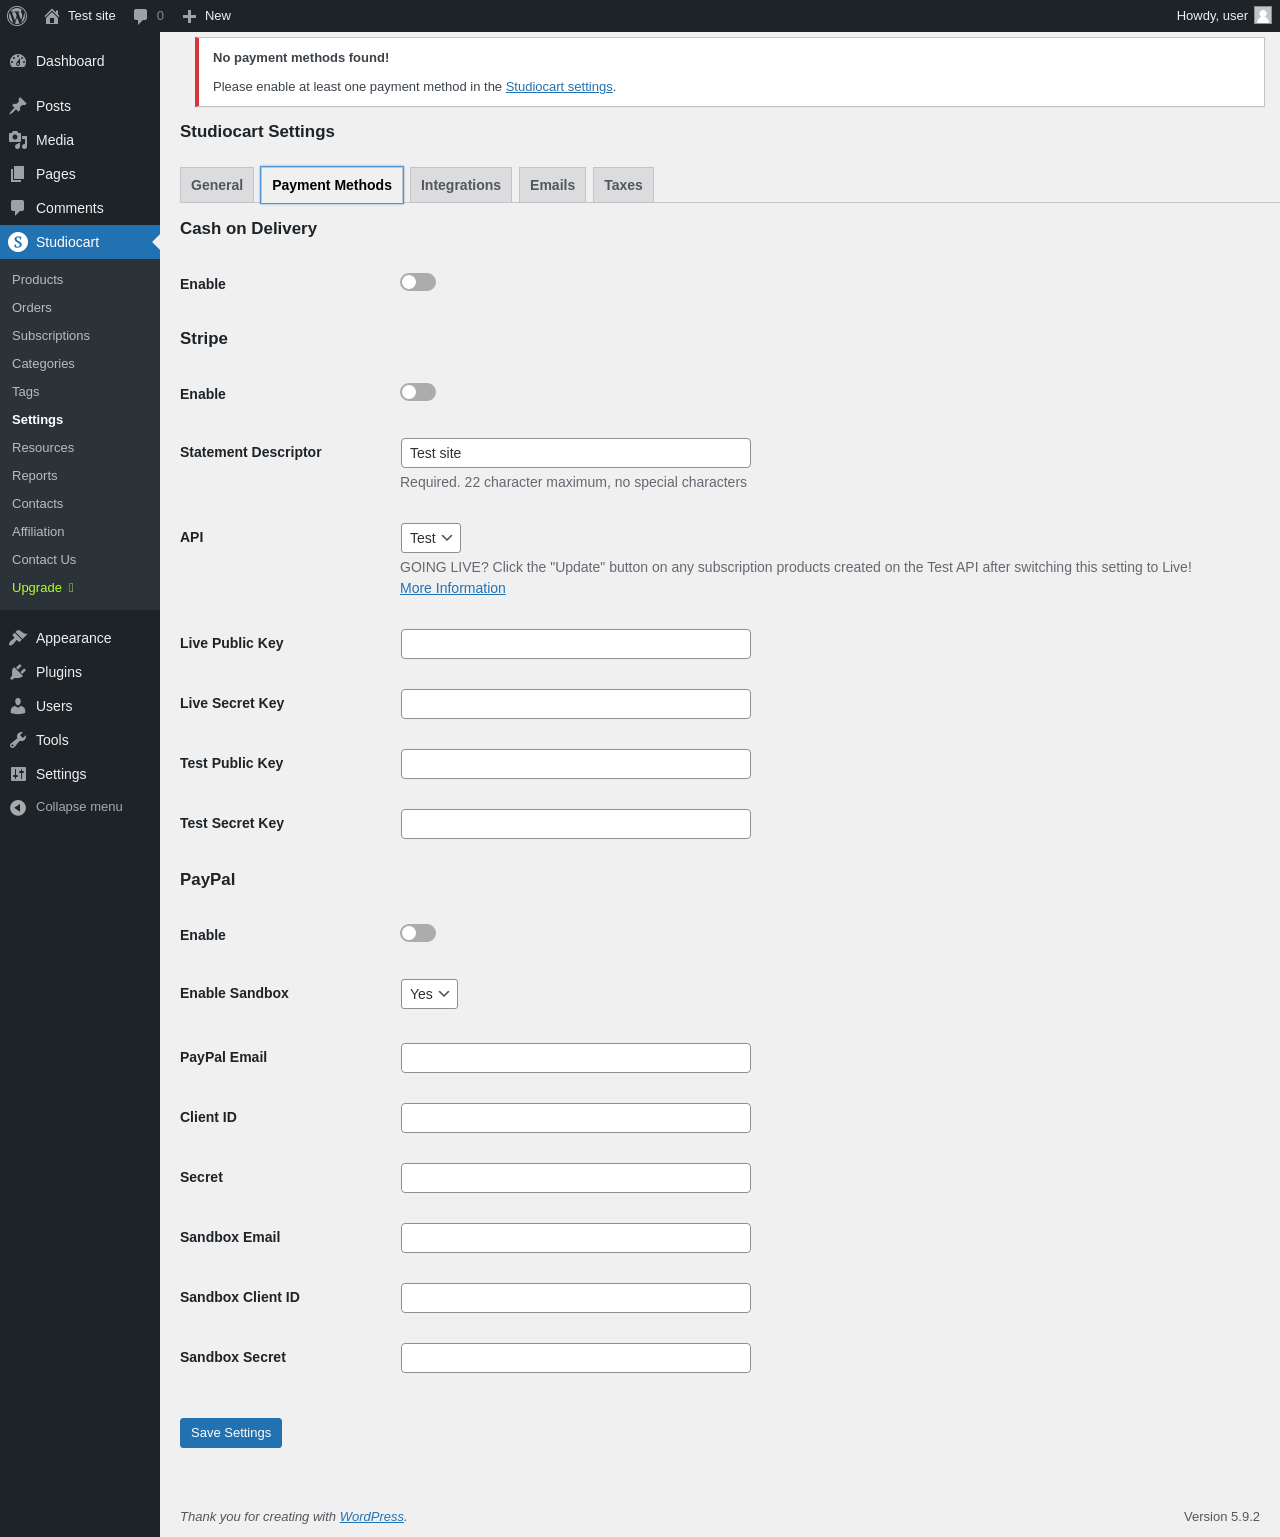Open the Emails tab
Image resolution: width=1280 pixels, height=1537 pixels.
pos(552,185)
